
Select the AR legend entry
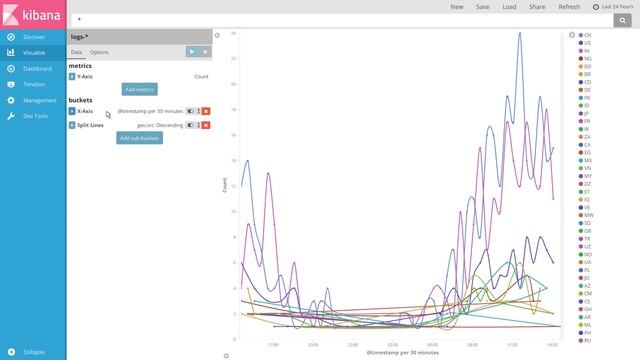[x=585, y=317]
